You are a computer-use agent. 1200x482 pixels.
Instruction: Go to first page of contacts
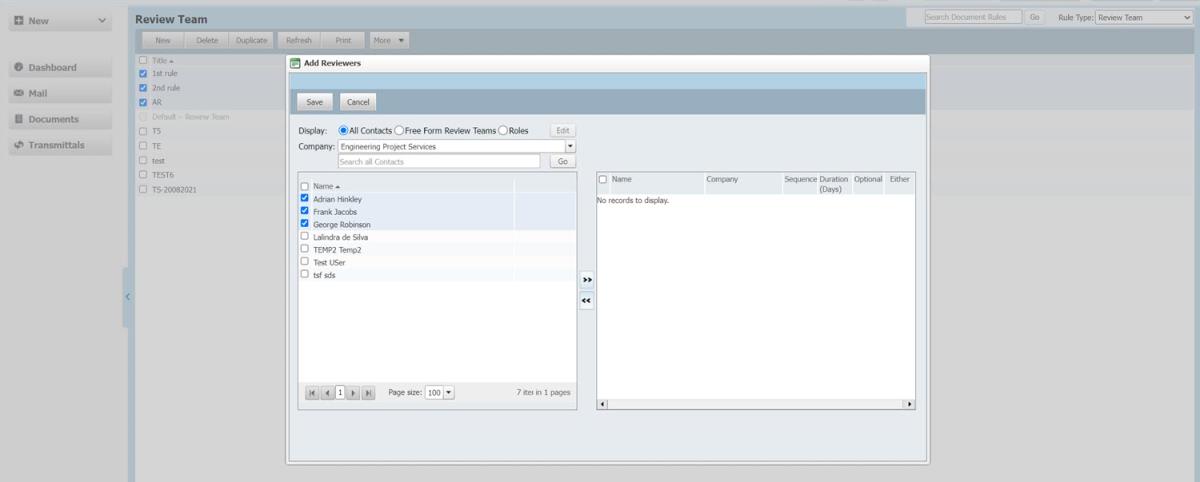[x=313, y=393]
